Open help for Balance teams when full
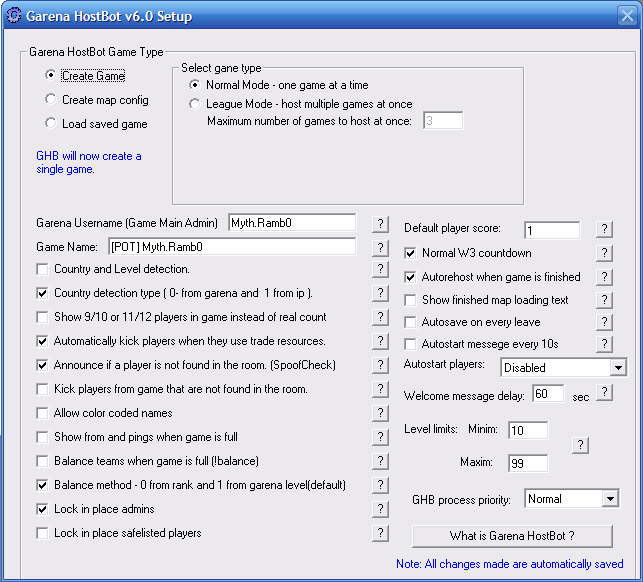The width and height of the screenshot is (643, 582). [x=381, y=461]
